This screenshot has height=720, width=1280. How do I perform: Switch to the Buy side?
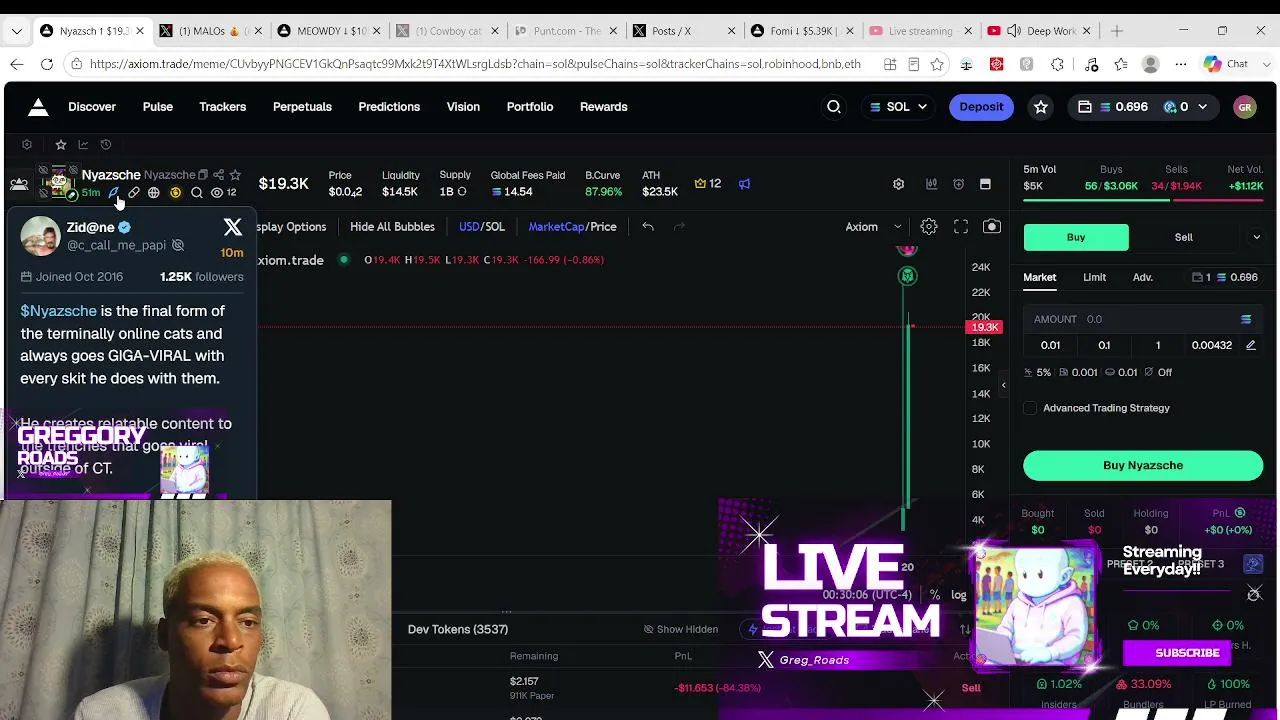point(1076,237)
